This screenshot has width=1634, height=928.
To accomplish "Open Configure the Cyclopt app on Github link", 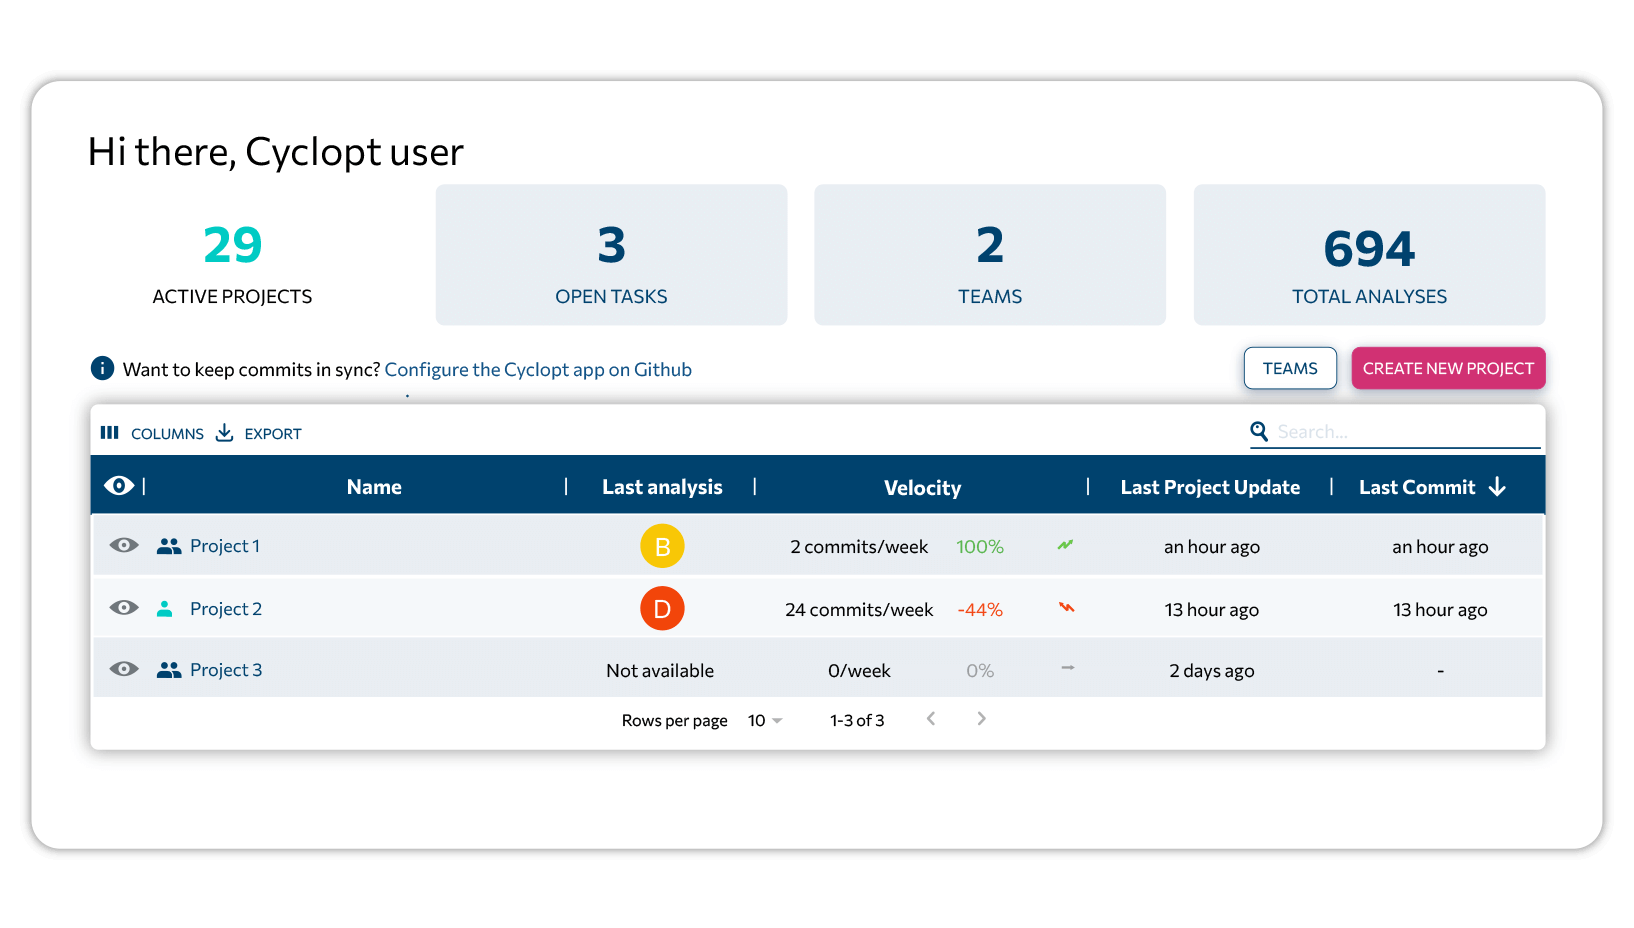I will point(539,369).
